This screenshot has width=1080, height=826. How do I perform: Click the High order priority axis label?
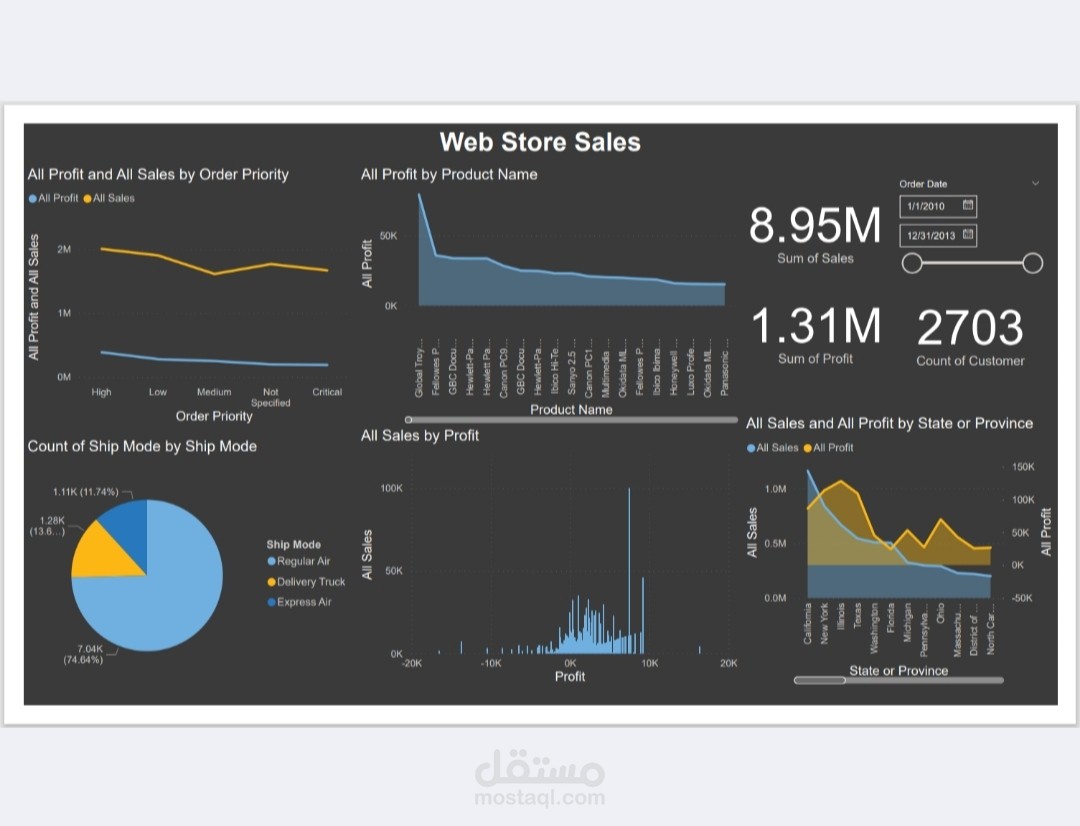click(101, 392)
